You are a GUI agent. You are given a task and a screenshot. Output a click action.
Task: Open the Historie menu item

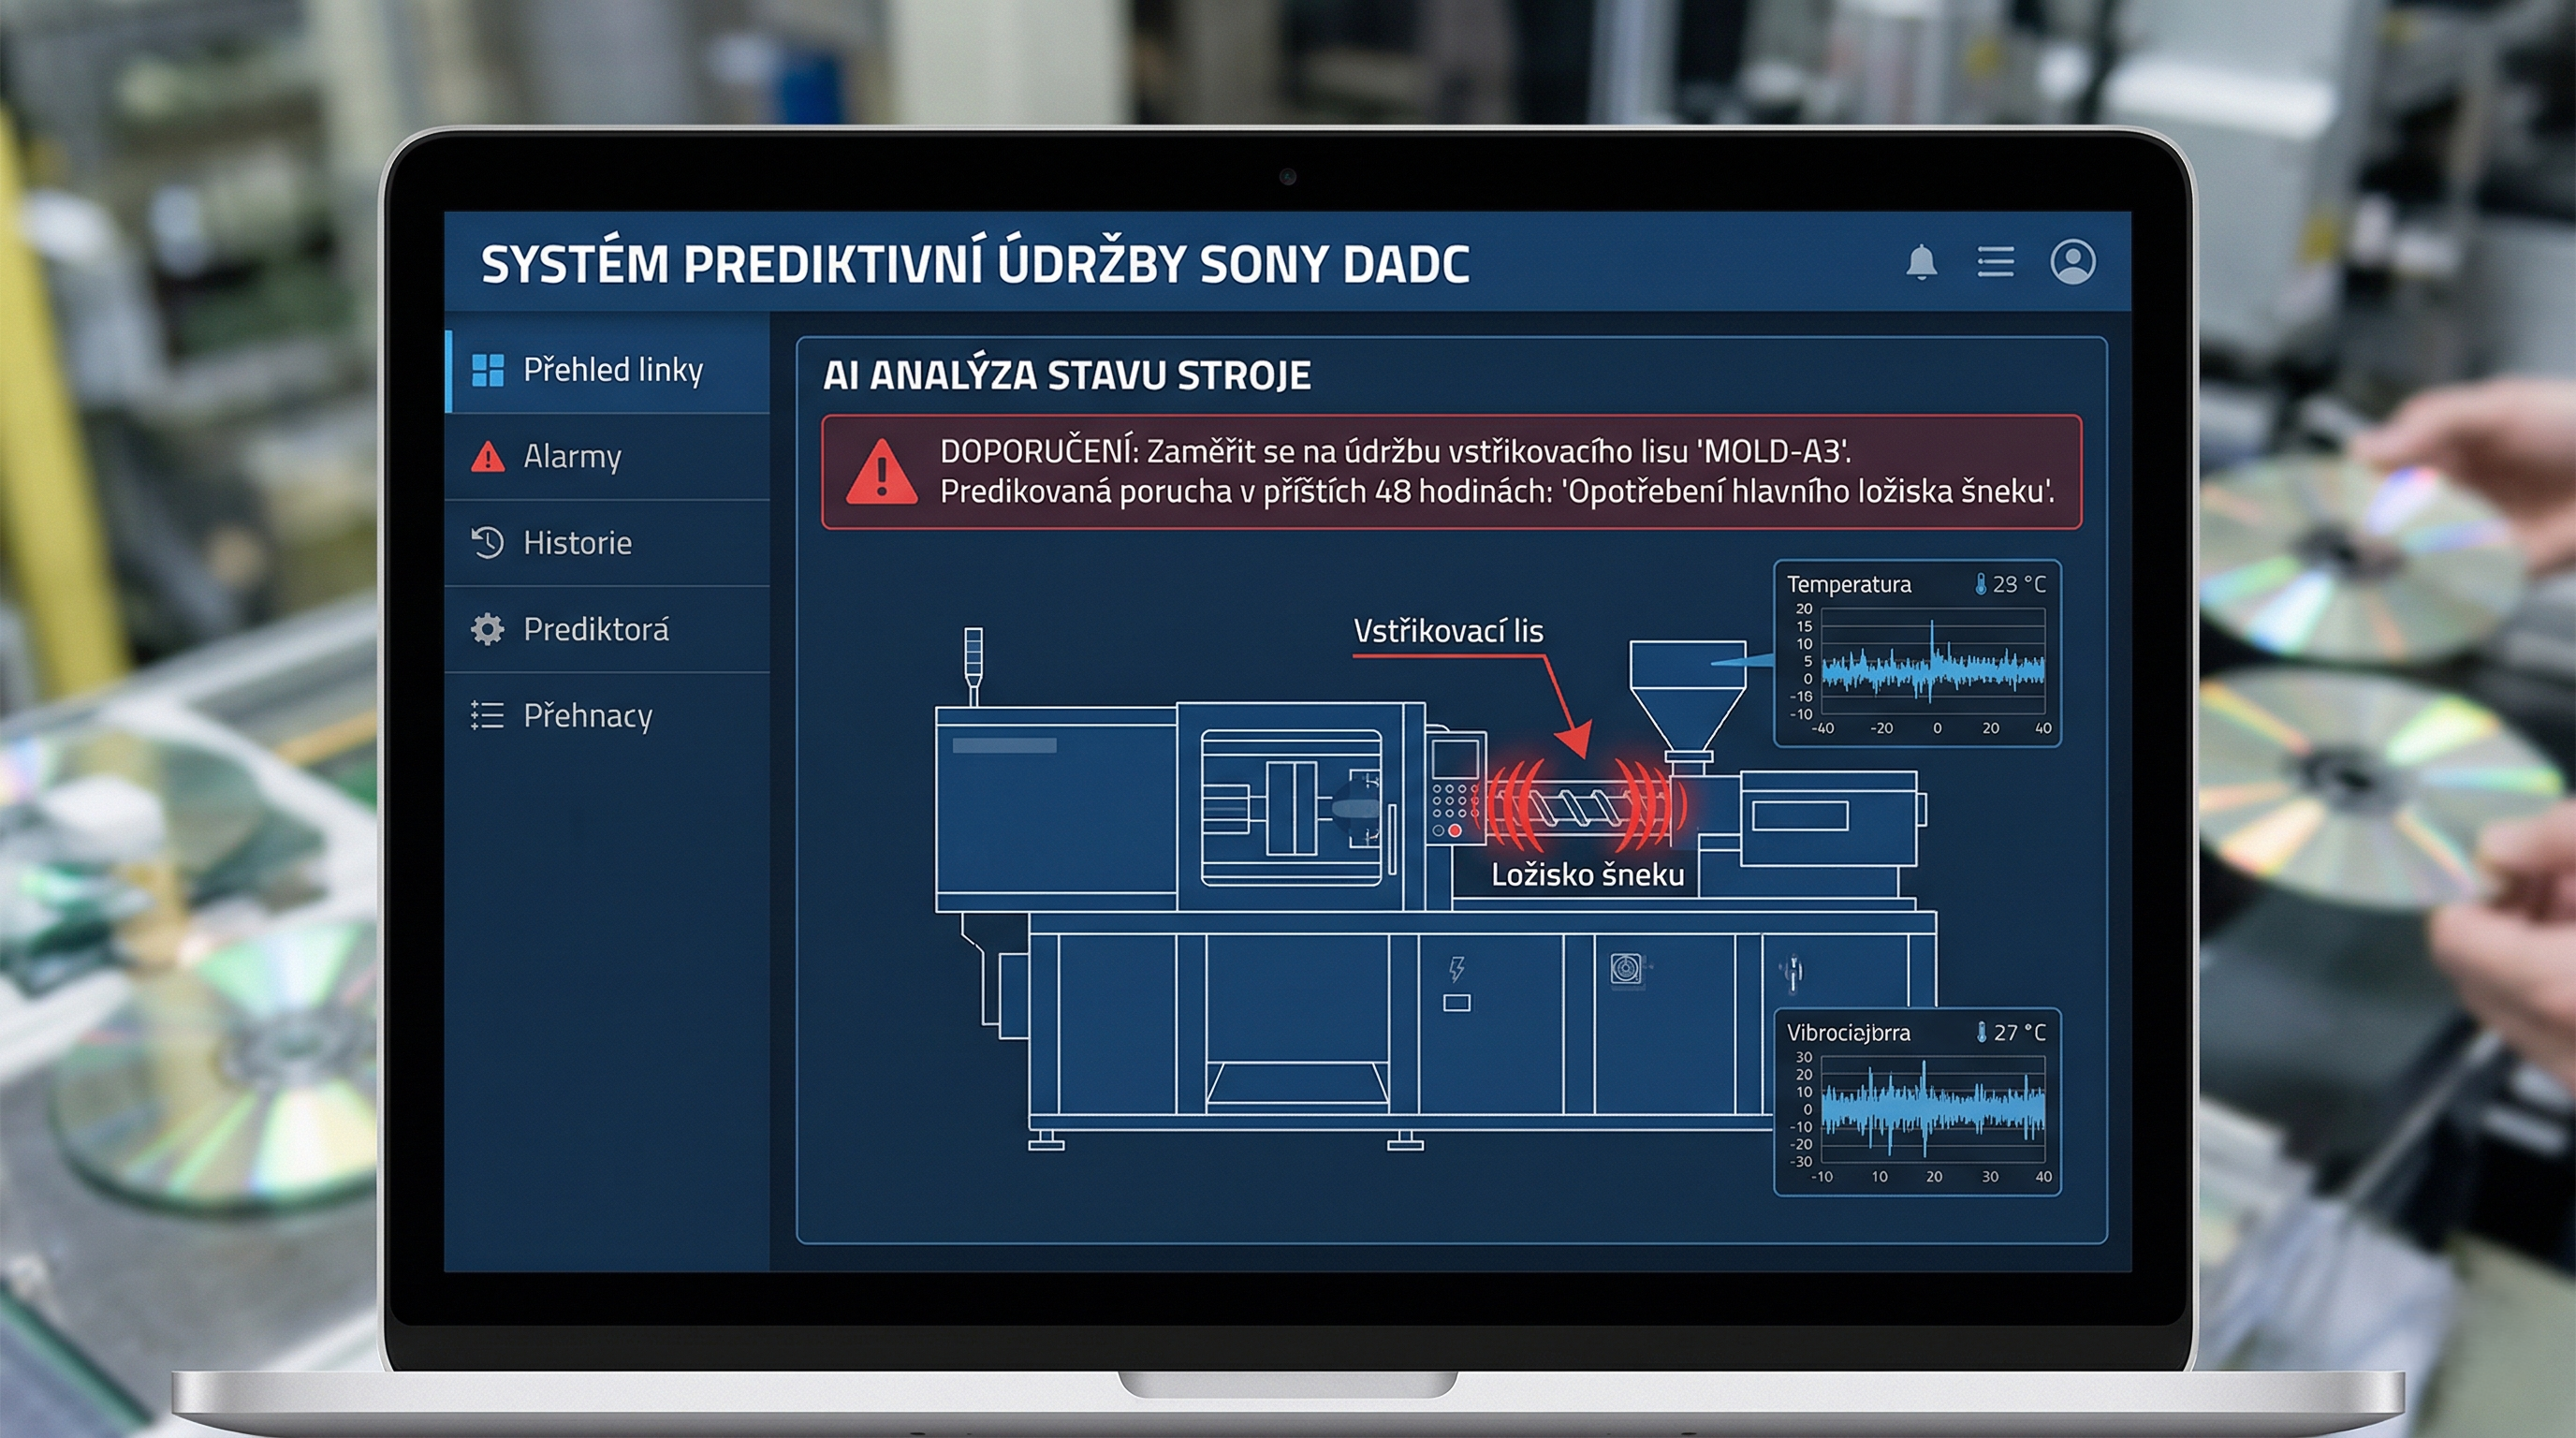608,542
